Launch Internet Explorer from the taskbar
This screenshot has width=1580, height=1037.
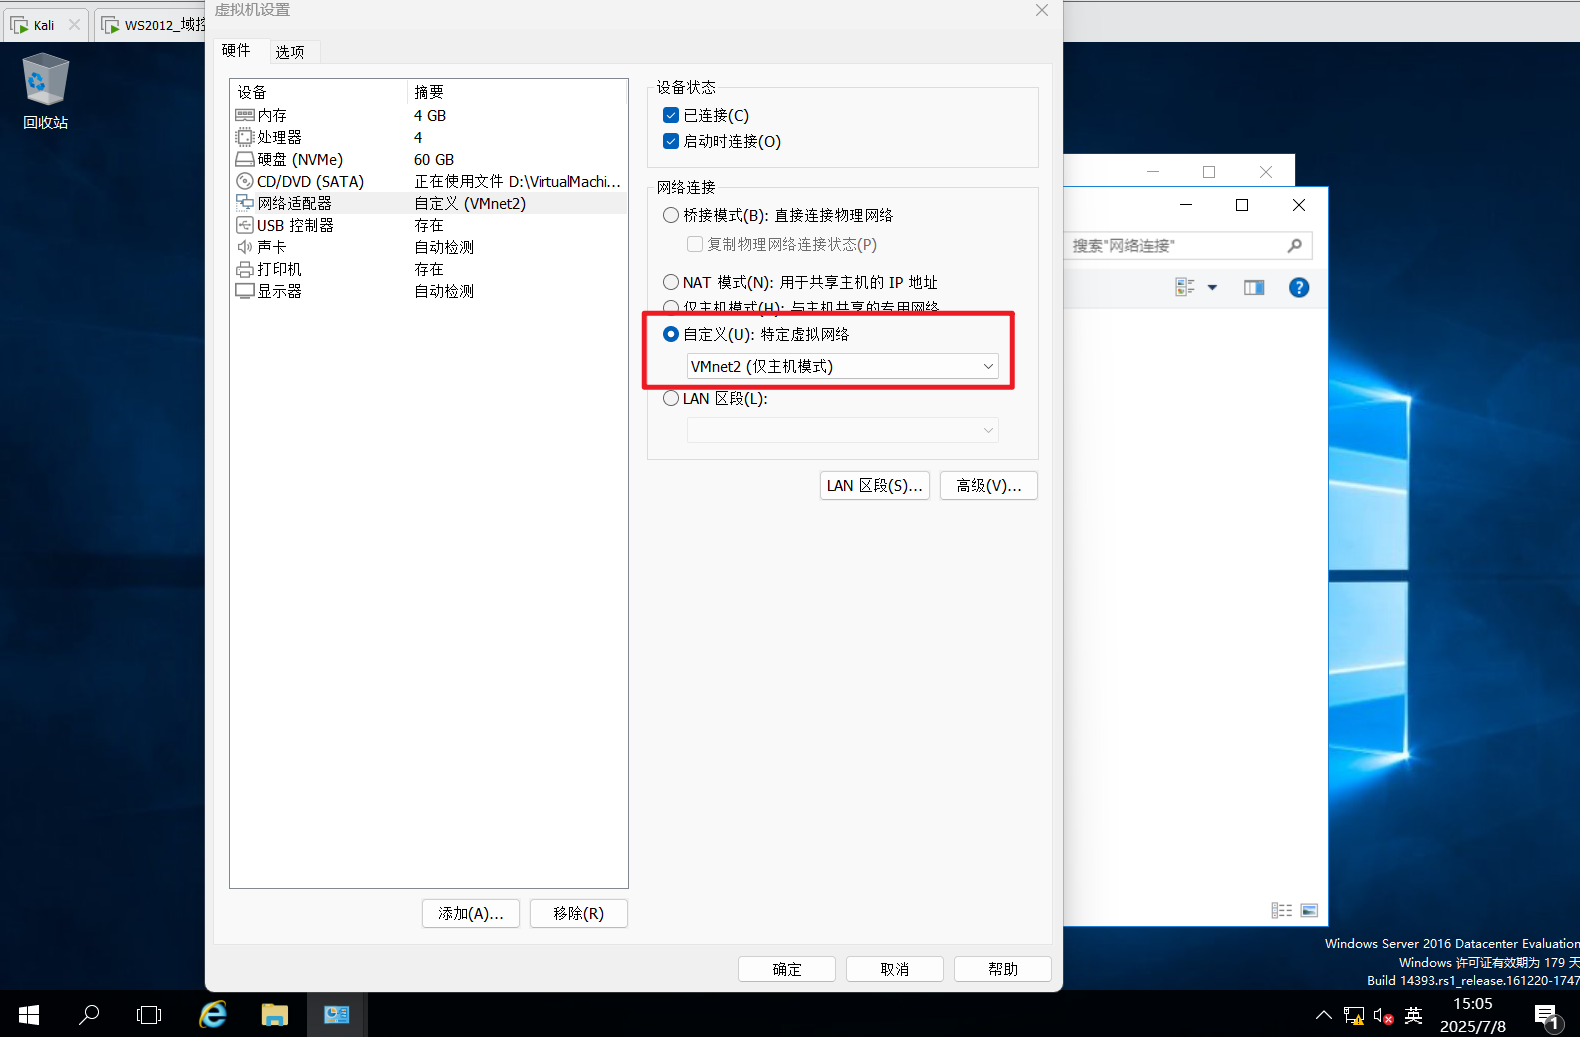(213, 1015)
